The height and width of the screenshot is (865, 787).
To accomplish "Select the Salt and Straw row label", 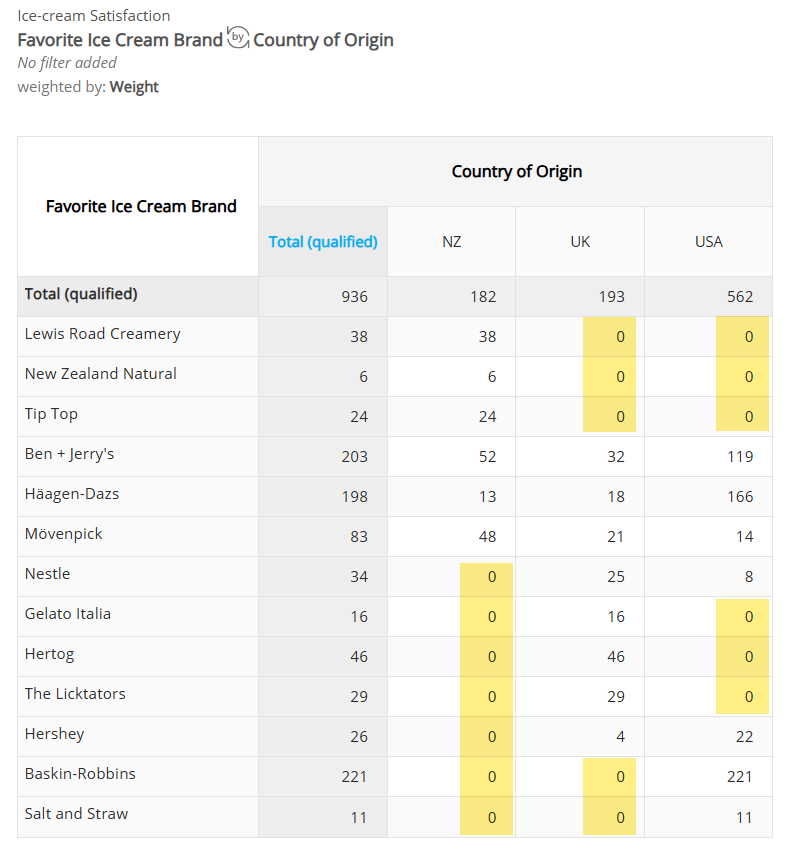I will (76, 814).
